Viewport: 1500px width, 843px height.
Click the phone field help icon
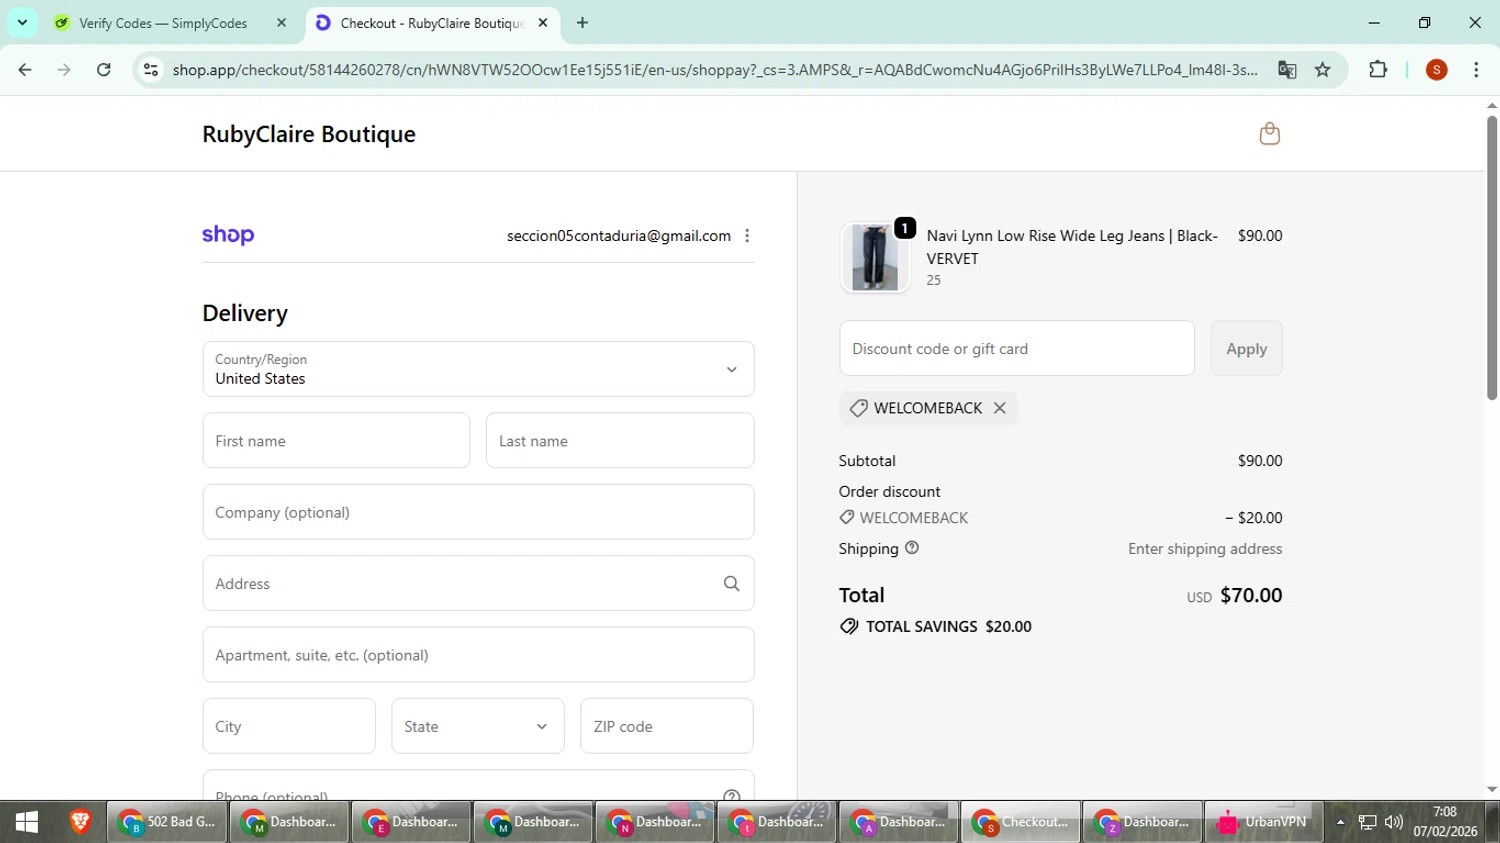pos(731,797)
